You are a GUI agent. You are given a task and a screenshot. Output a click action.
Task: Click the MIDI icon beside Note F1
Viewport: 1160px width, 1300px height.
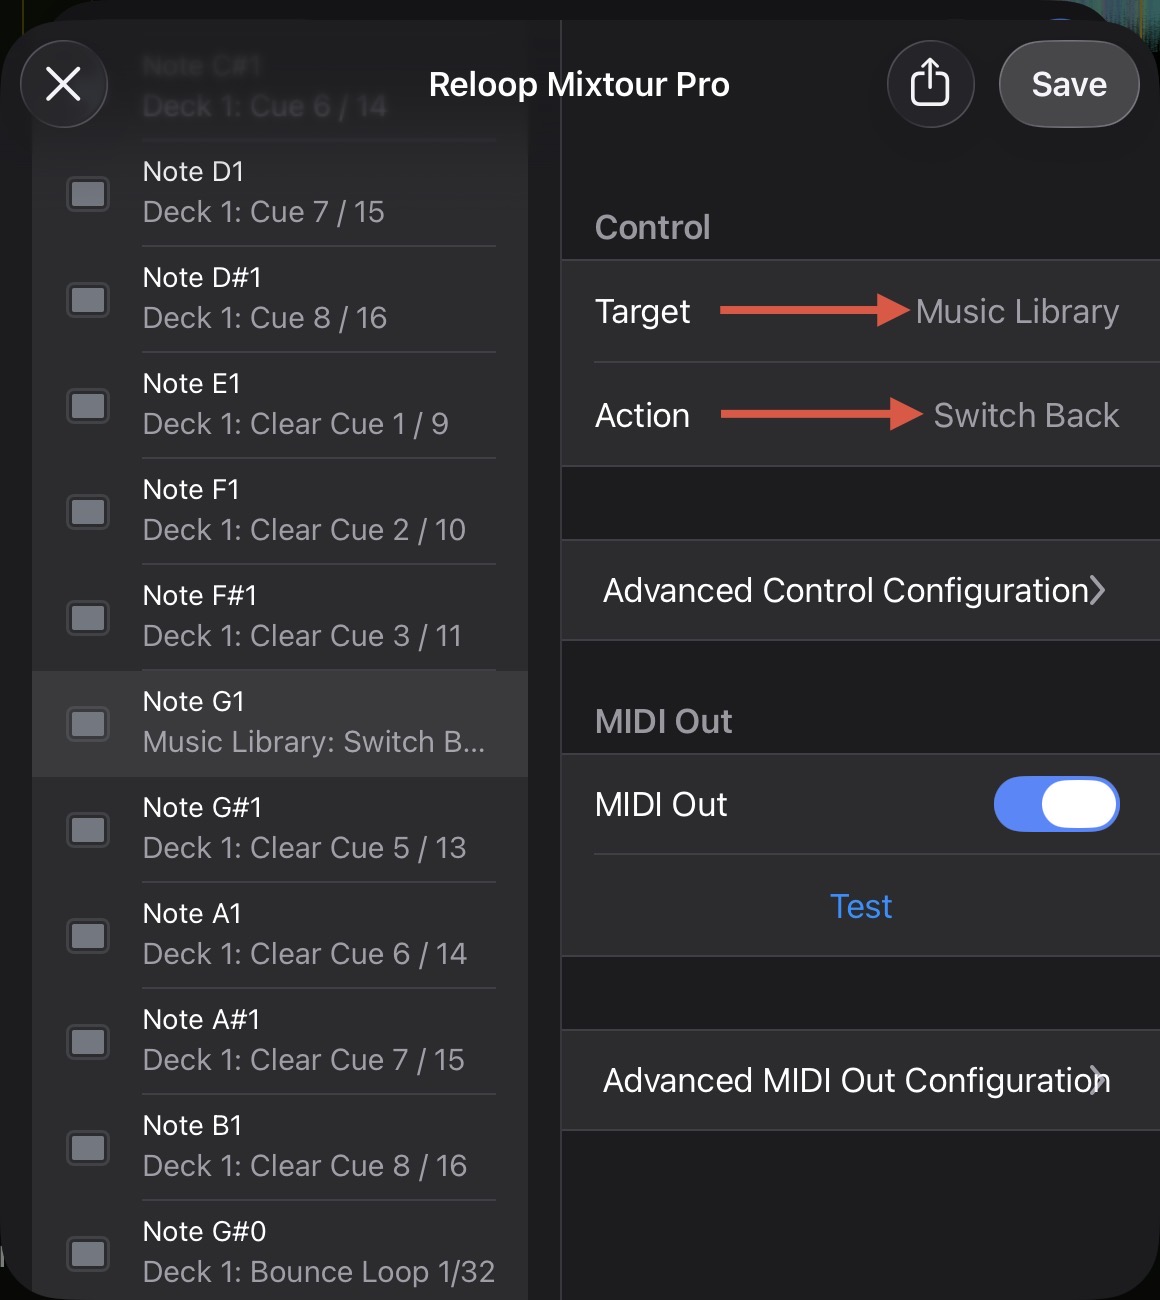(88, 511)
